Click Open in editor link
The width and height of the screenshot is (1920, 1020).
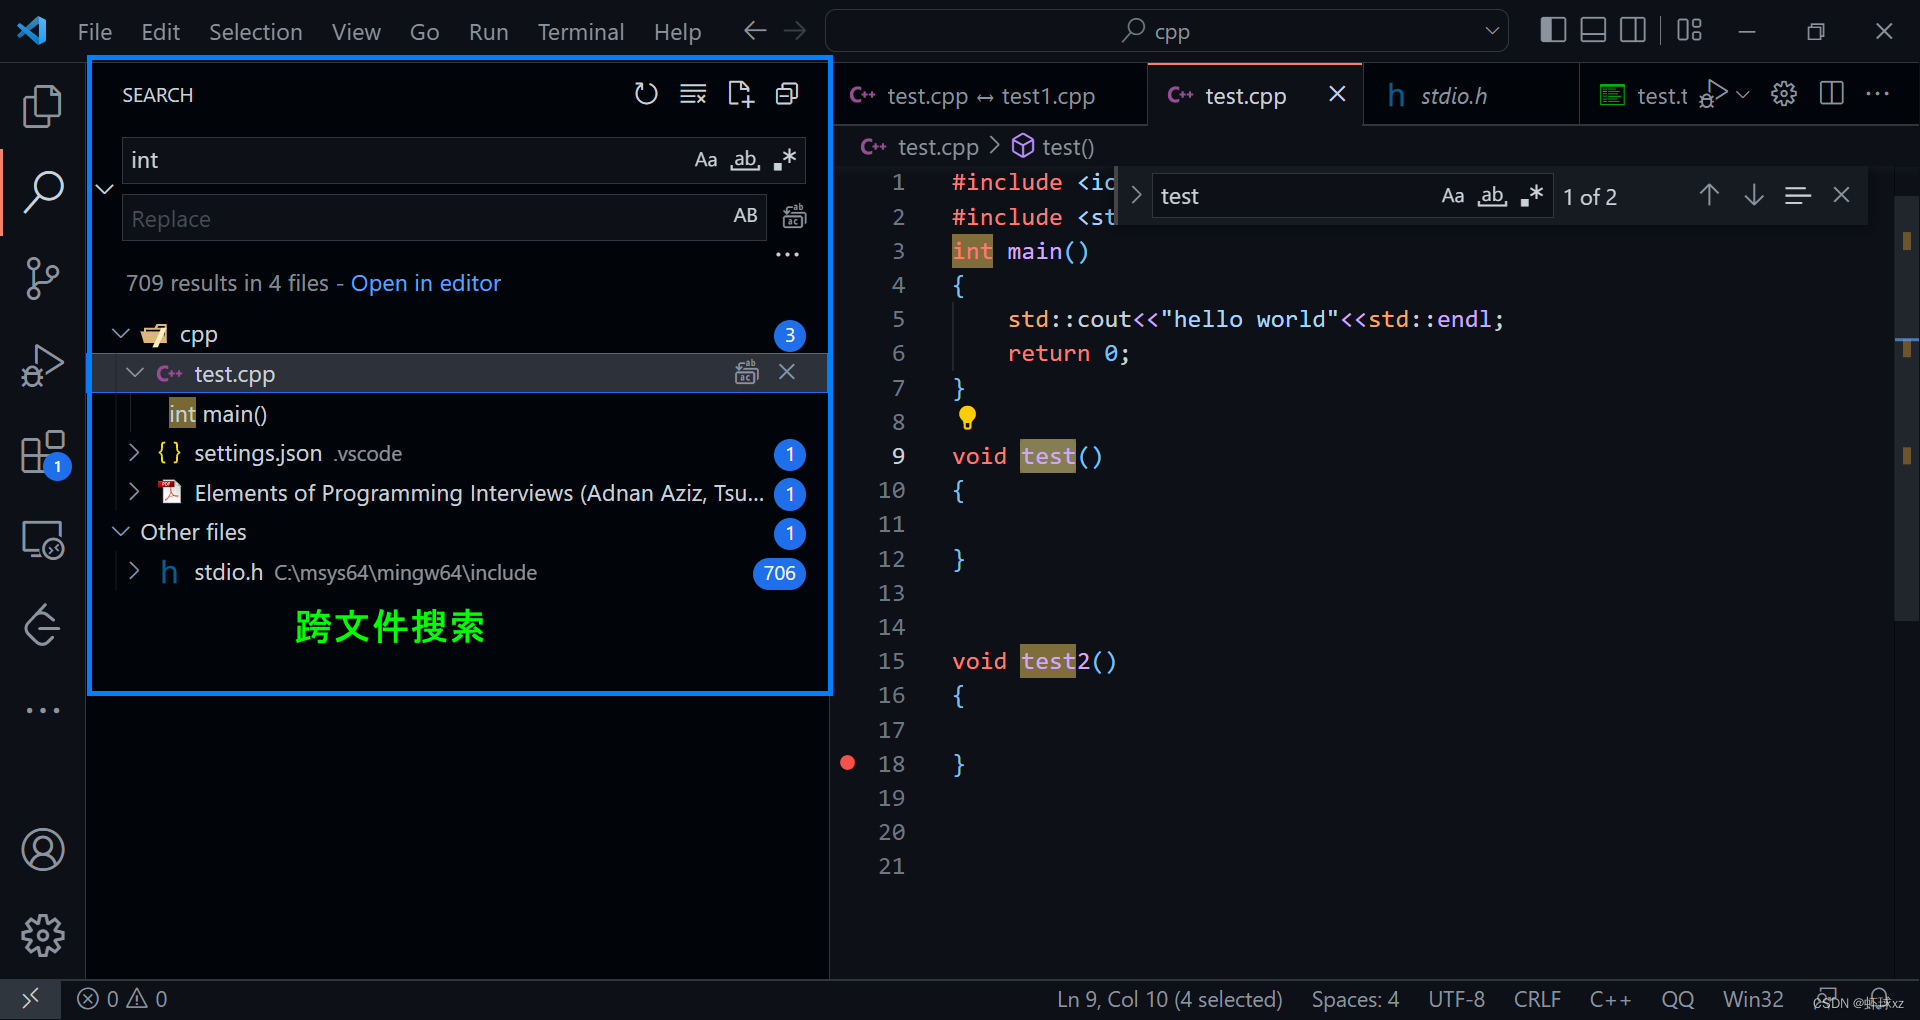pos(425,283)
